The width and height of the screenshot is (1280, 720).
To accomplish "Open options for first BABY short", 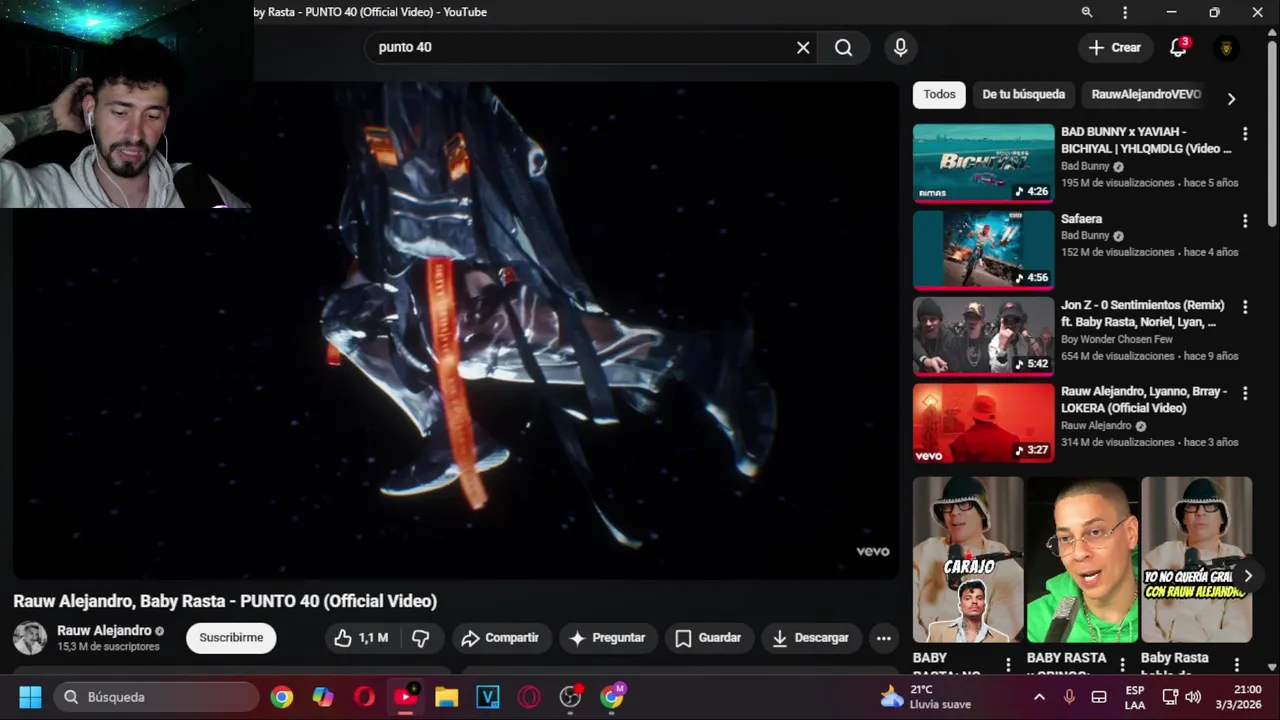I will click(x=1008, y=664).
